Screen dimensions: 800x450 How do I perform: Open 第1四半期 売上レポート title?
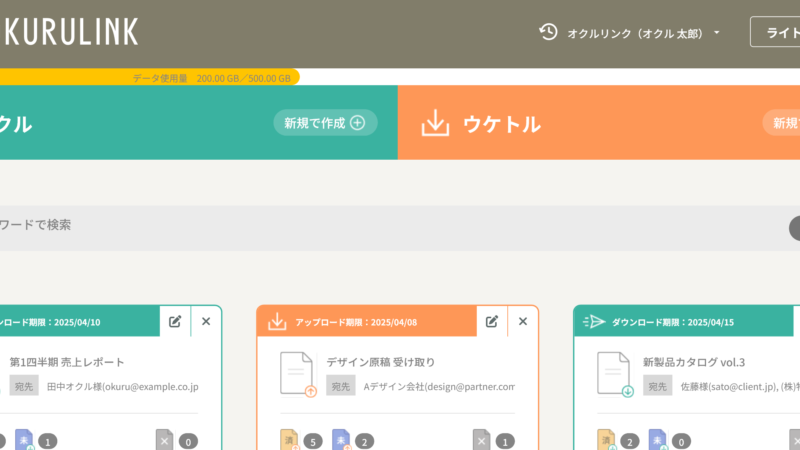(67, 362)
